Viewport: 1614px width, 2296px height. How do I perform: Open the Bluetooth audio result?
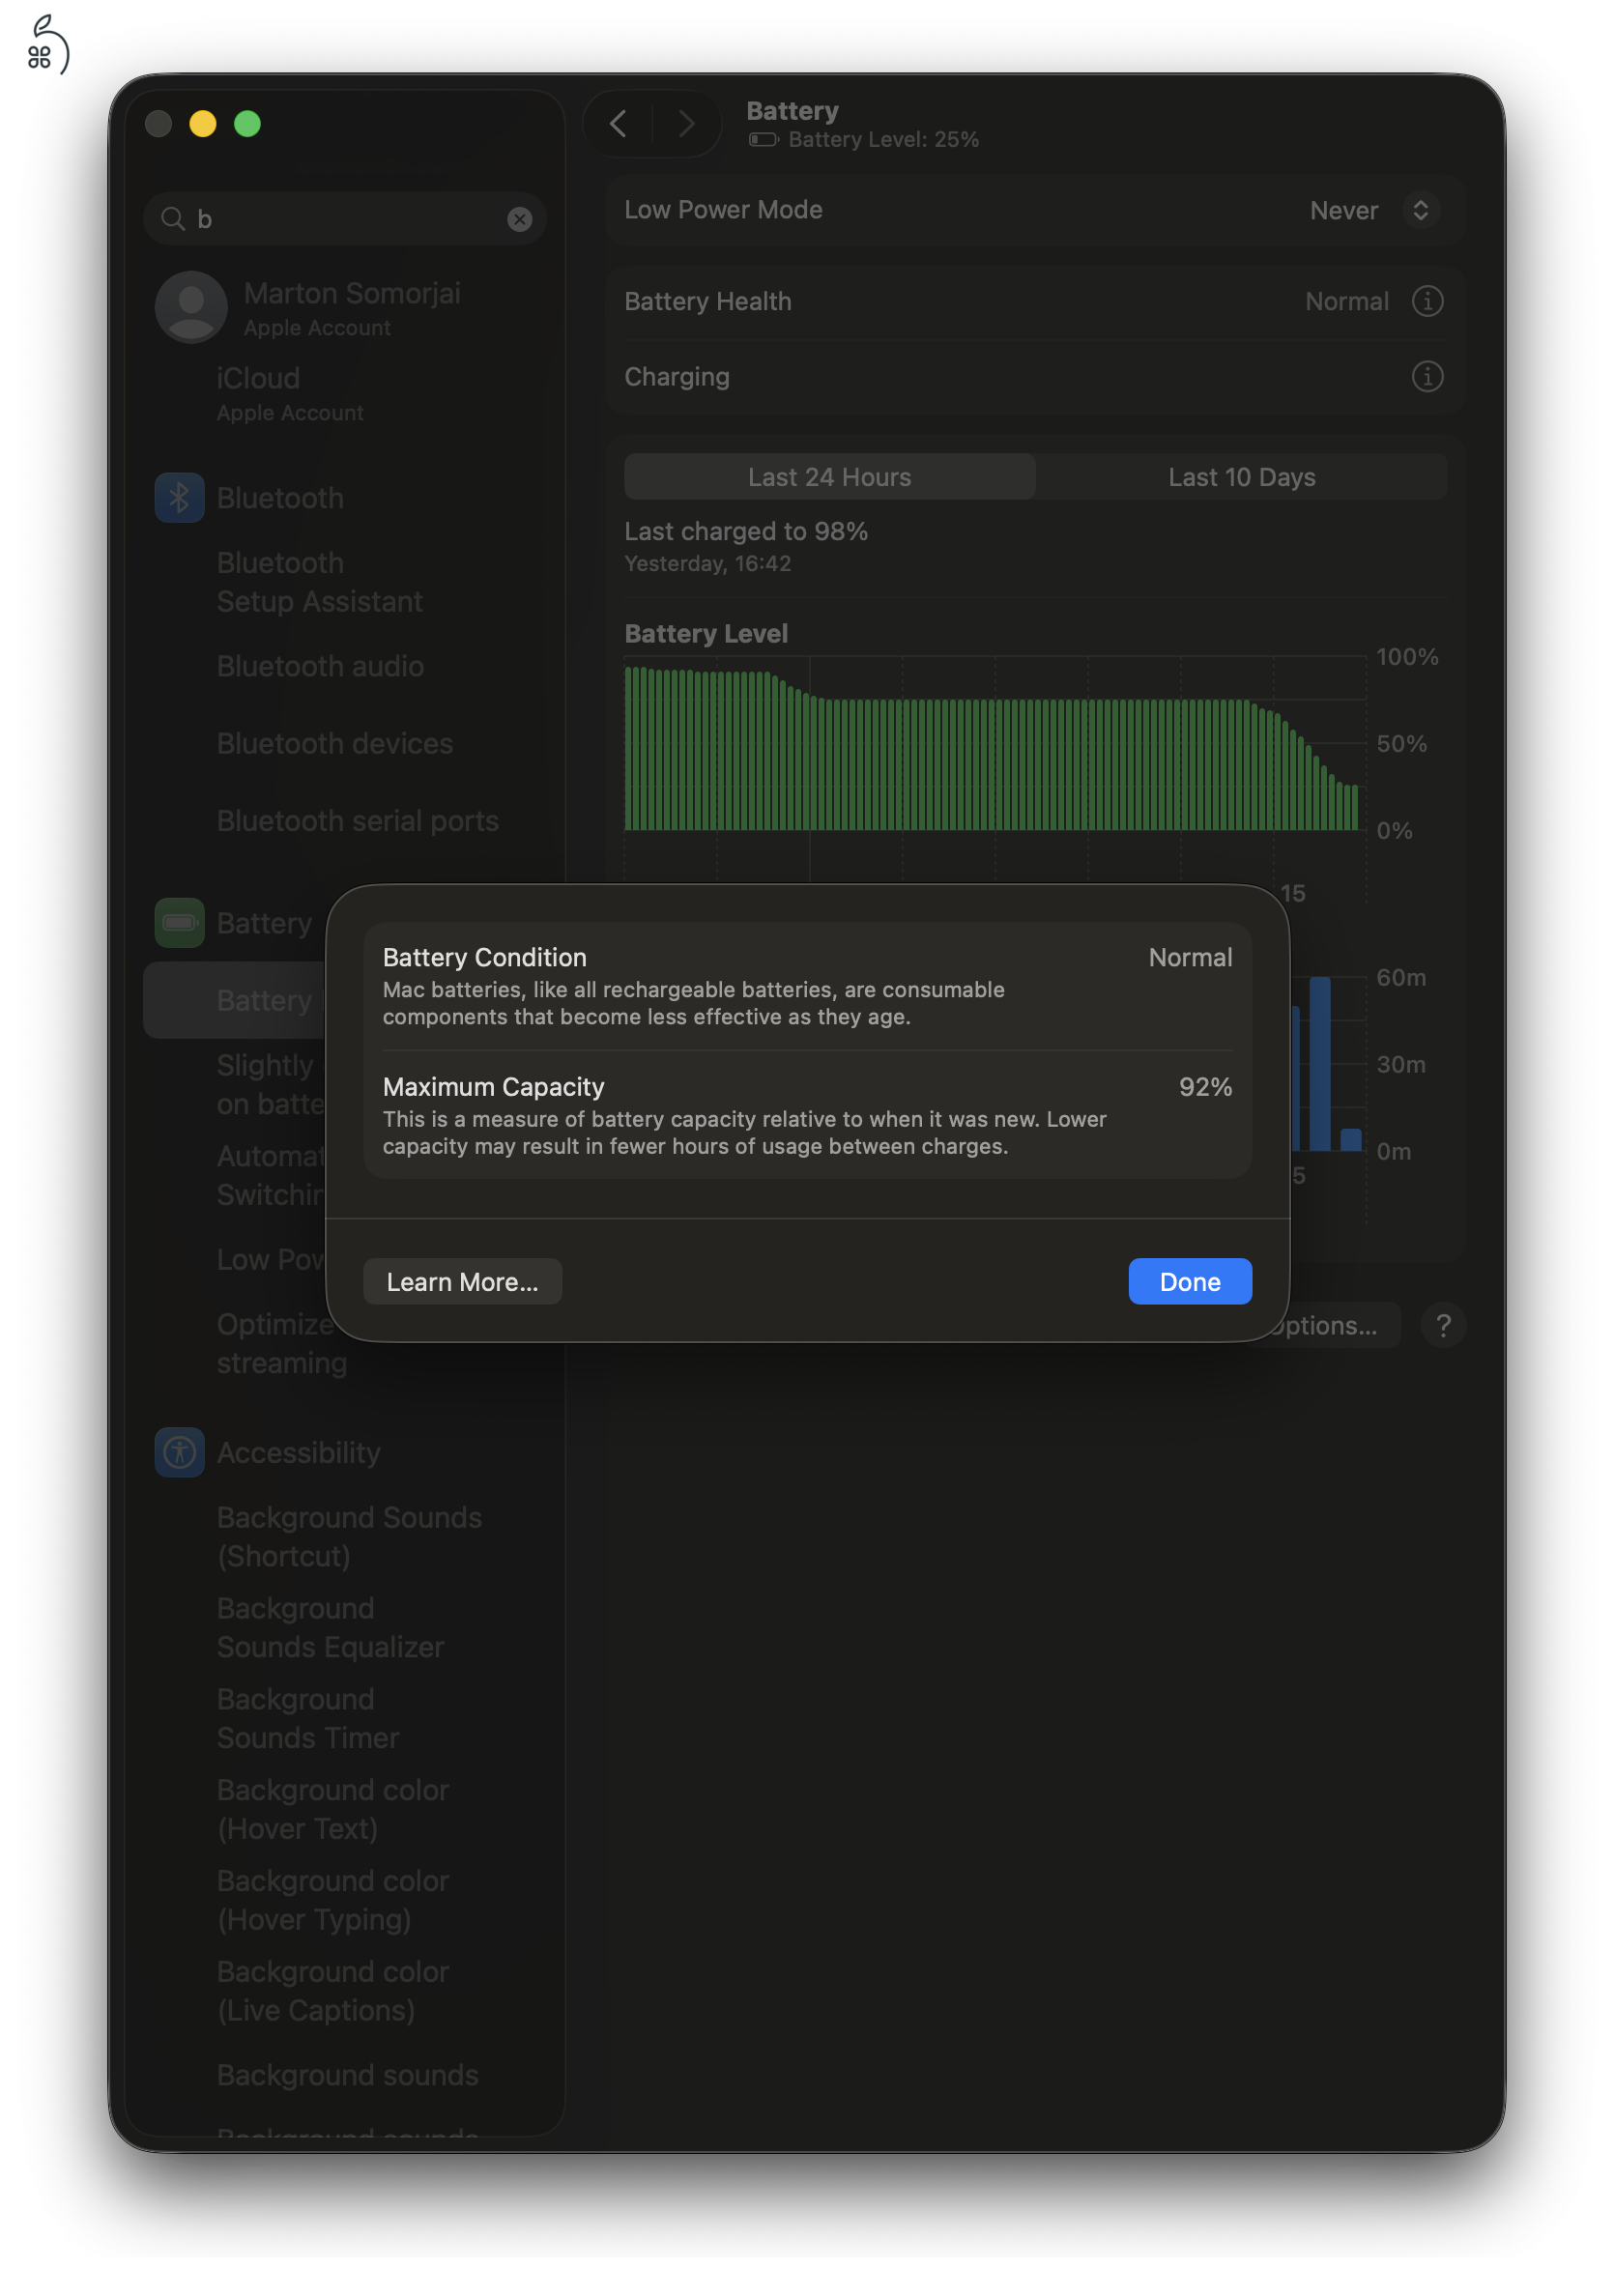tap(320, 666)
